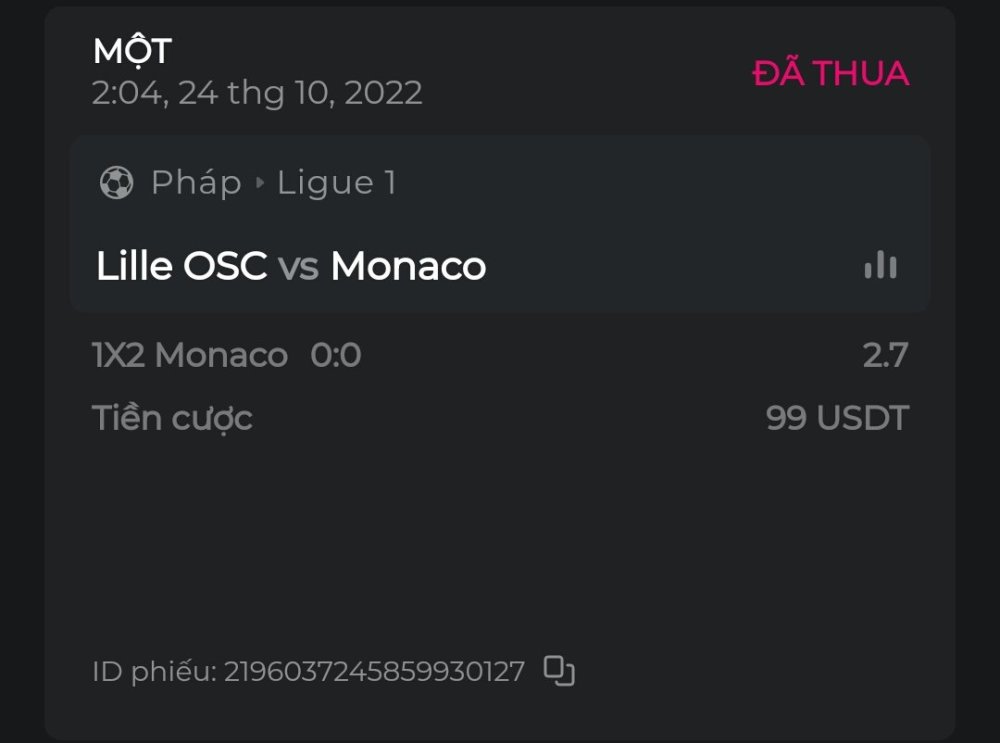Image resolution: width=1000 pixels, height=743 pixels.
Task: Select Monaco in the match title
Action: [x=408, y=266]
